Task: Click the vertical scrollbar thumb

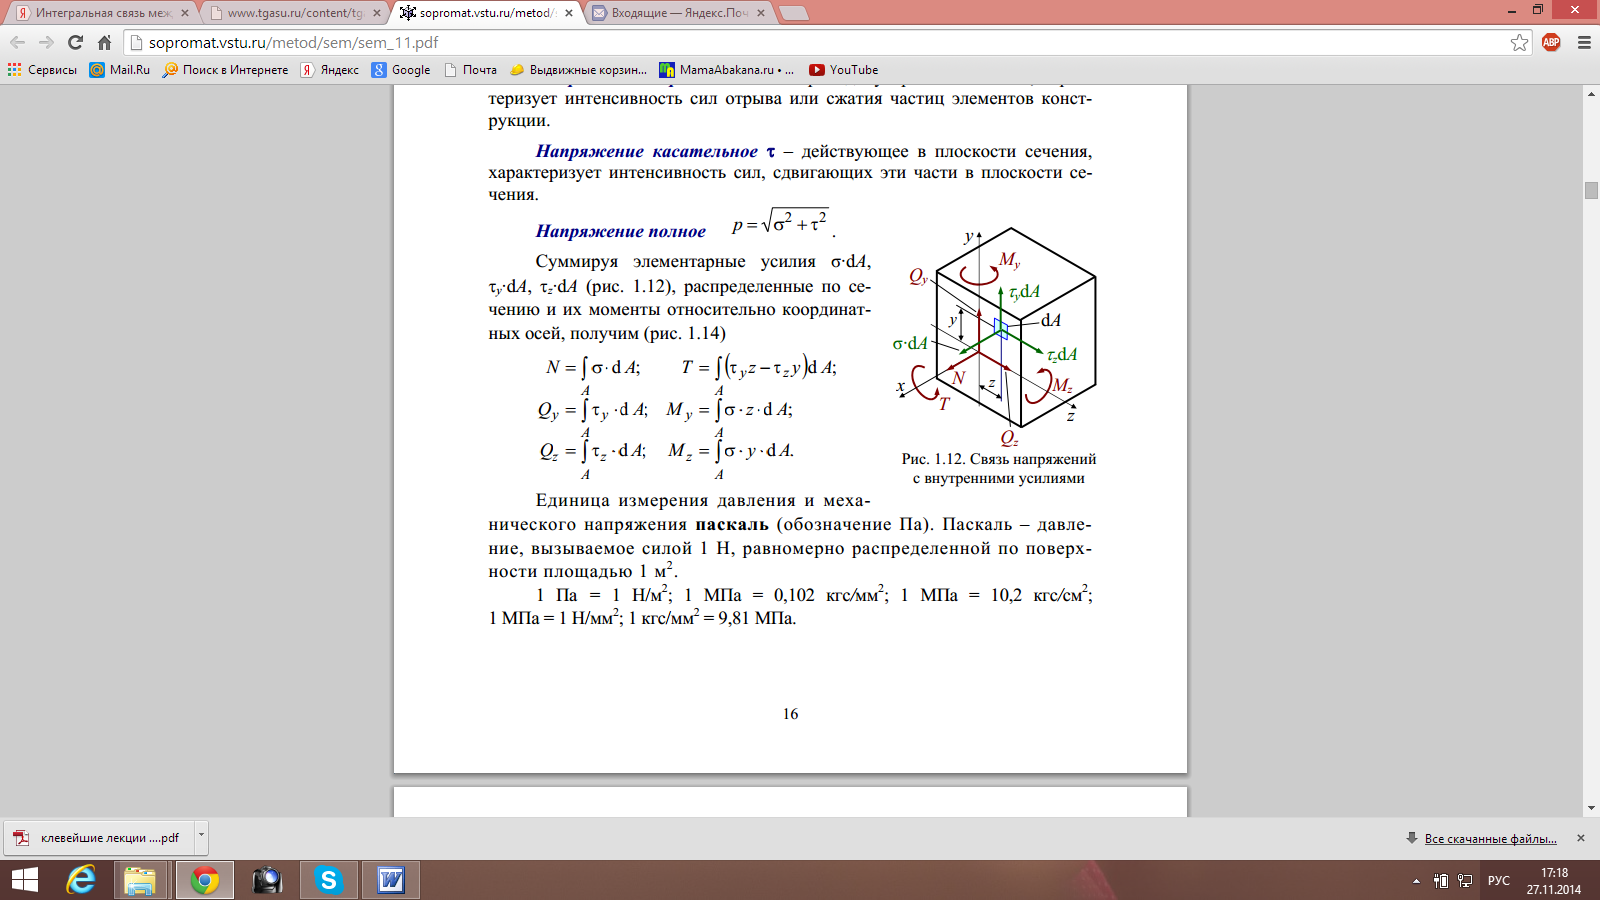Action: coord(1591,190)
